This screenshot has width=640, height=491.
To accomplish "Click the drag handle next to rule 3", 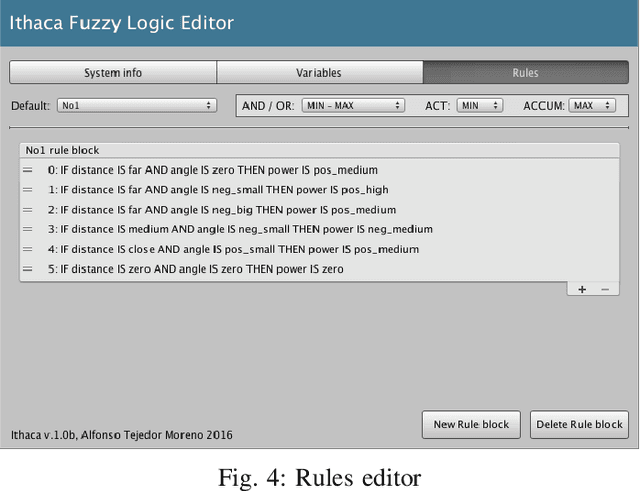I will pyautogui.click(x=28, y=229).
